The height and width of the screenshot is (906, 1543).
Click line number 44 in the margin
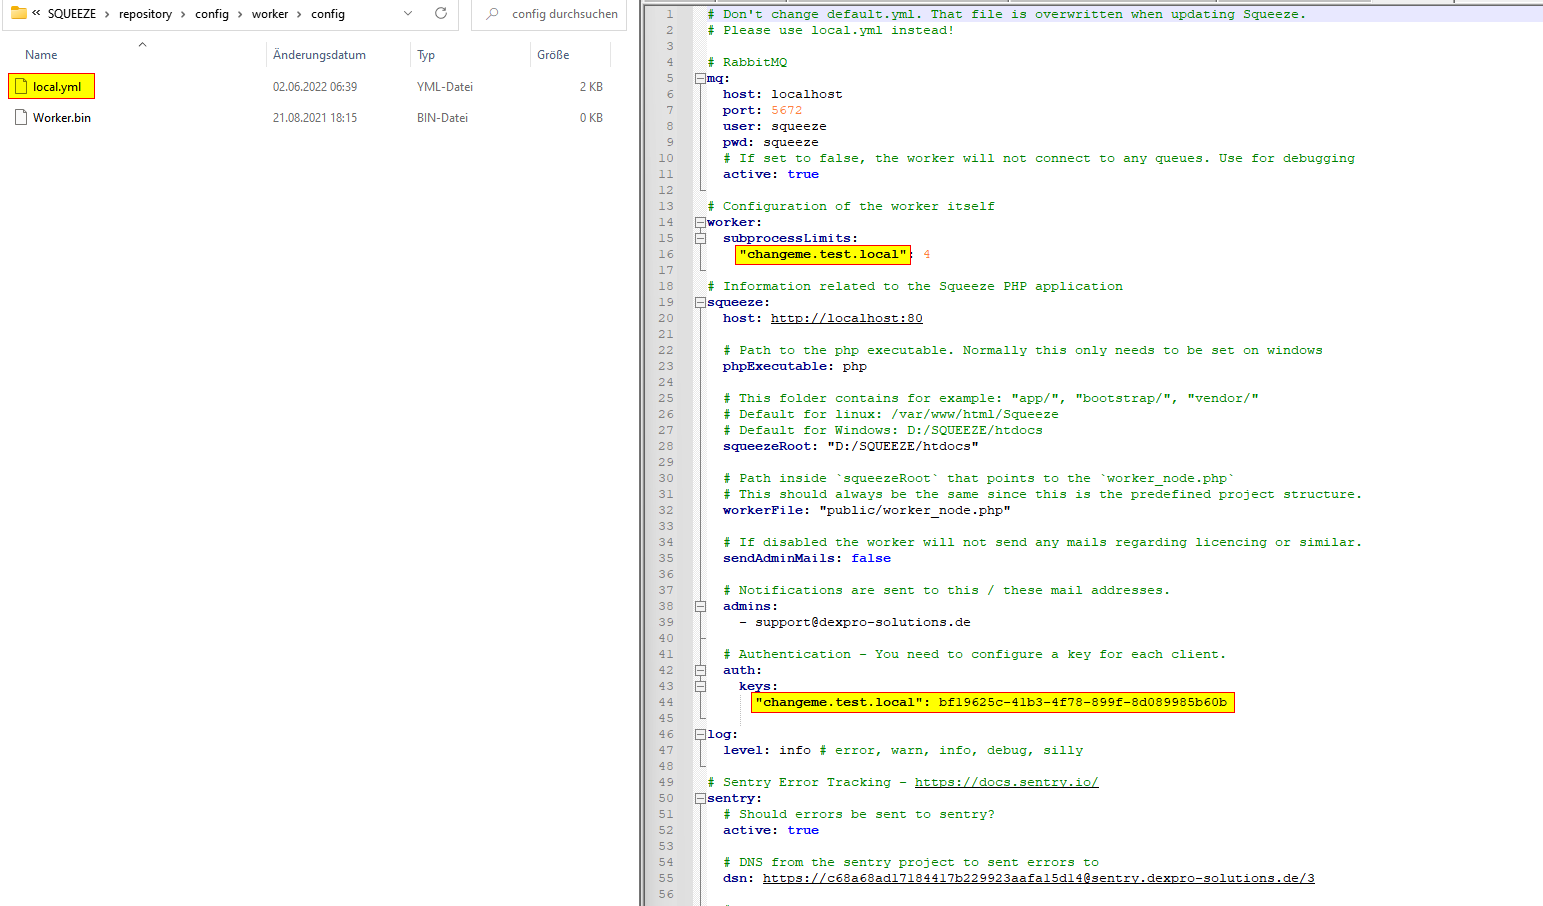click(x=666, y=702)
